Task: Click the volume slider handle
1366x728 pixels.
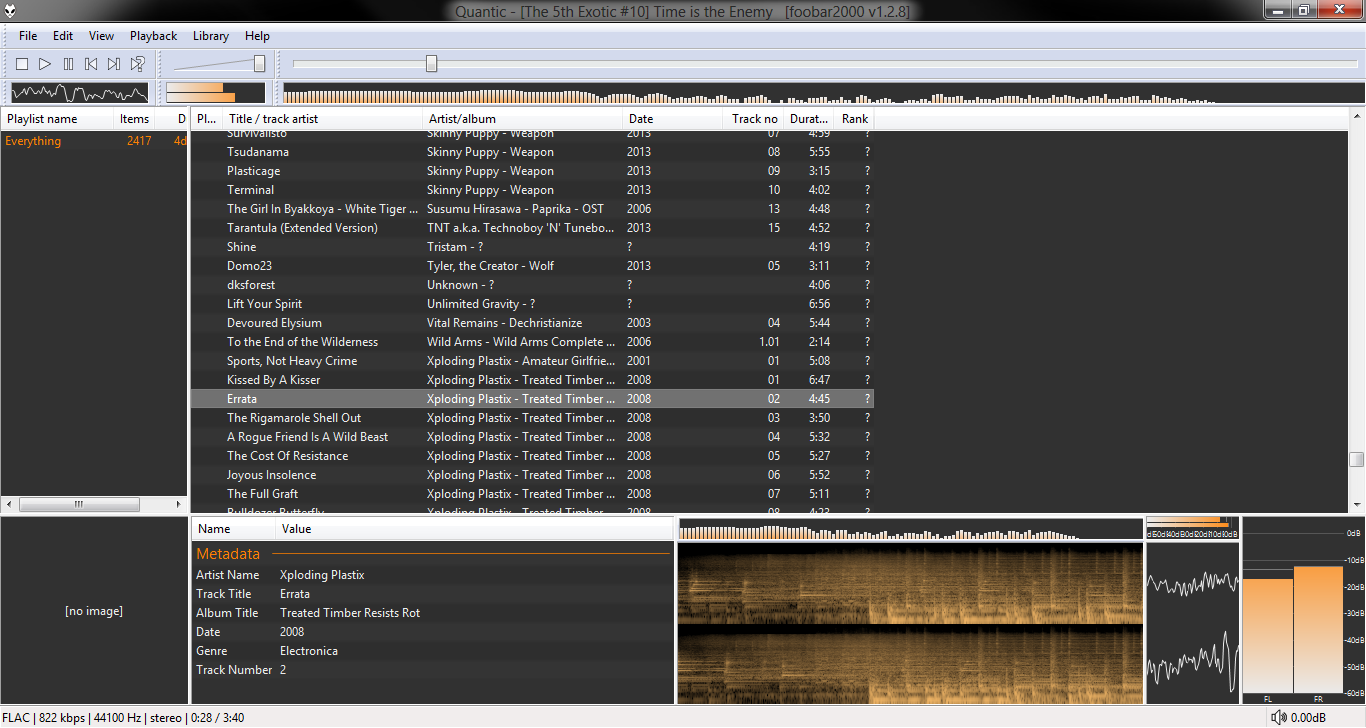Action: click(x=260, y=64)
